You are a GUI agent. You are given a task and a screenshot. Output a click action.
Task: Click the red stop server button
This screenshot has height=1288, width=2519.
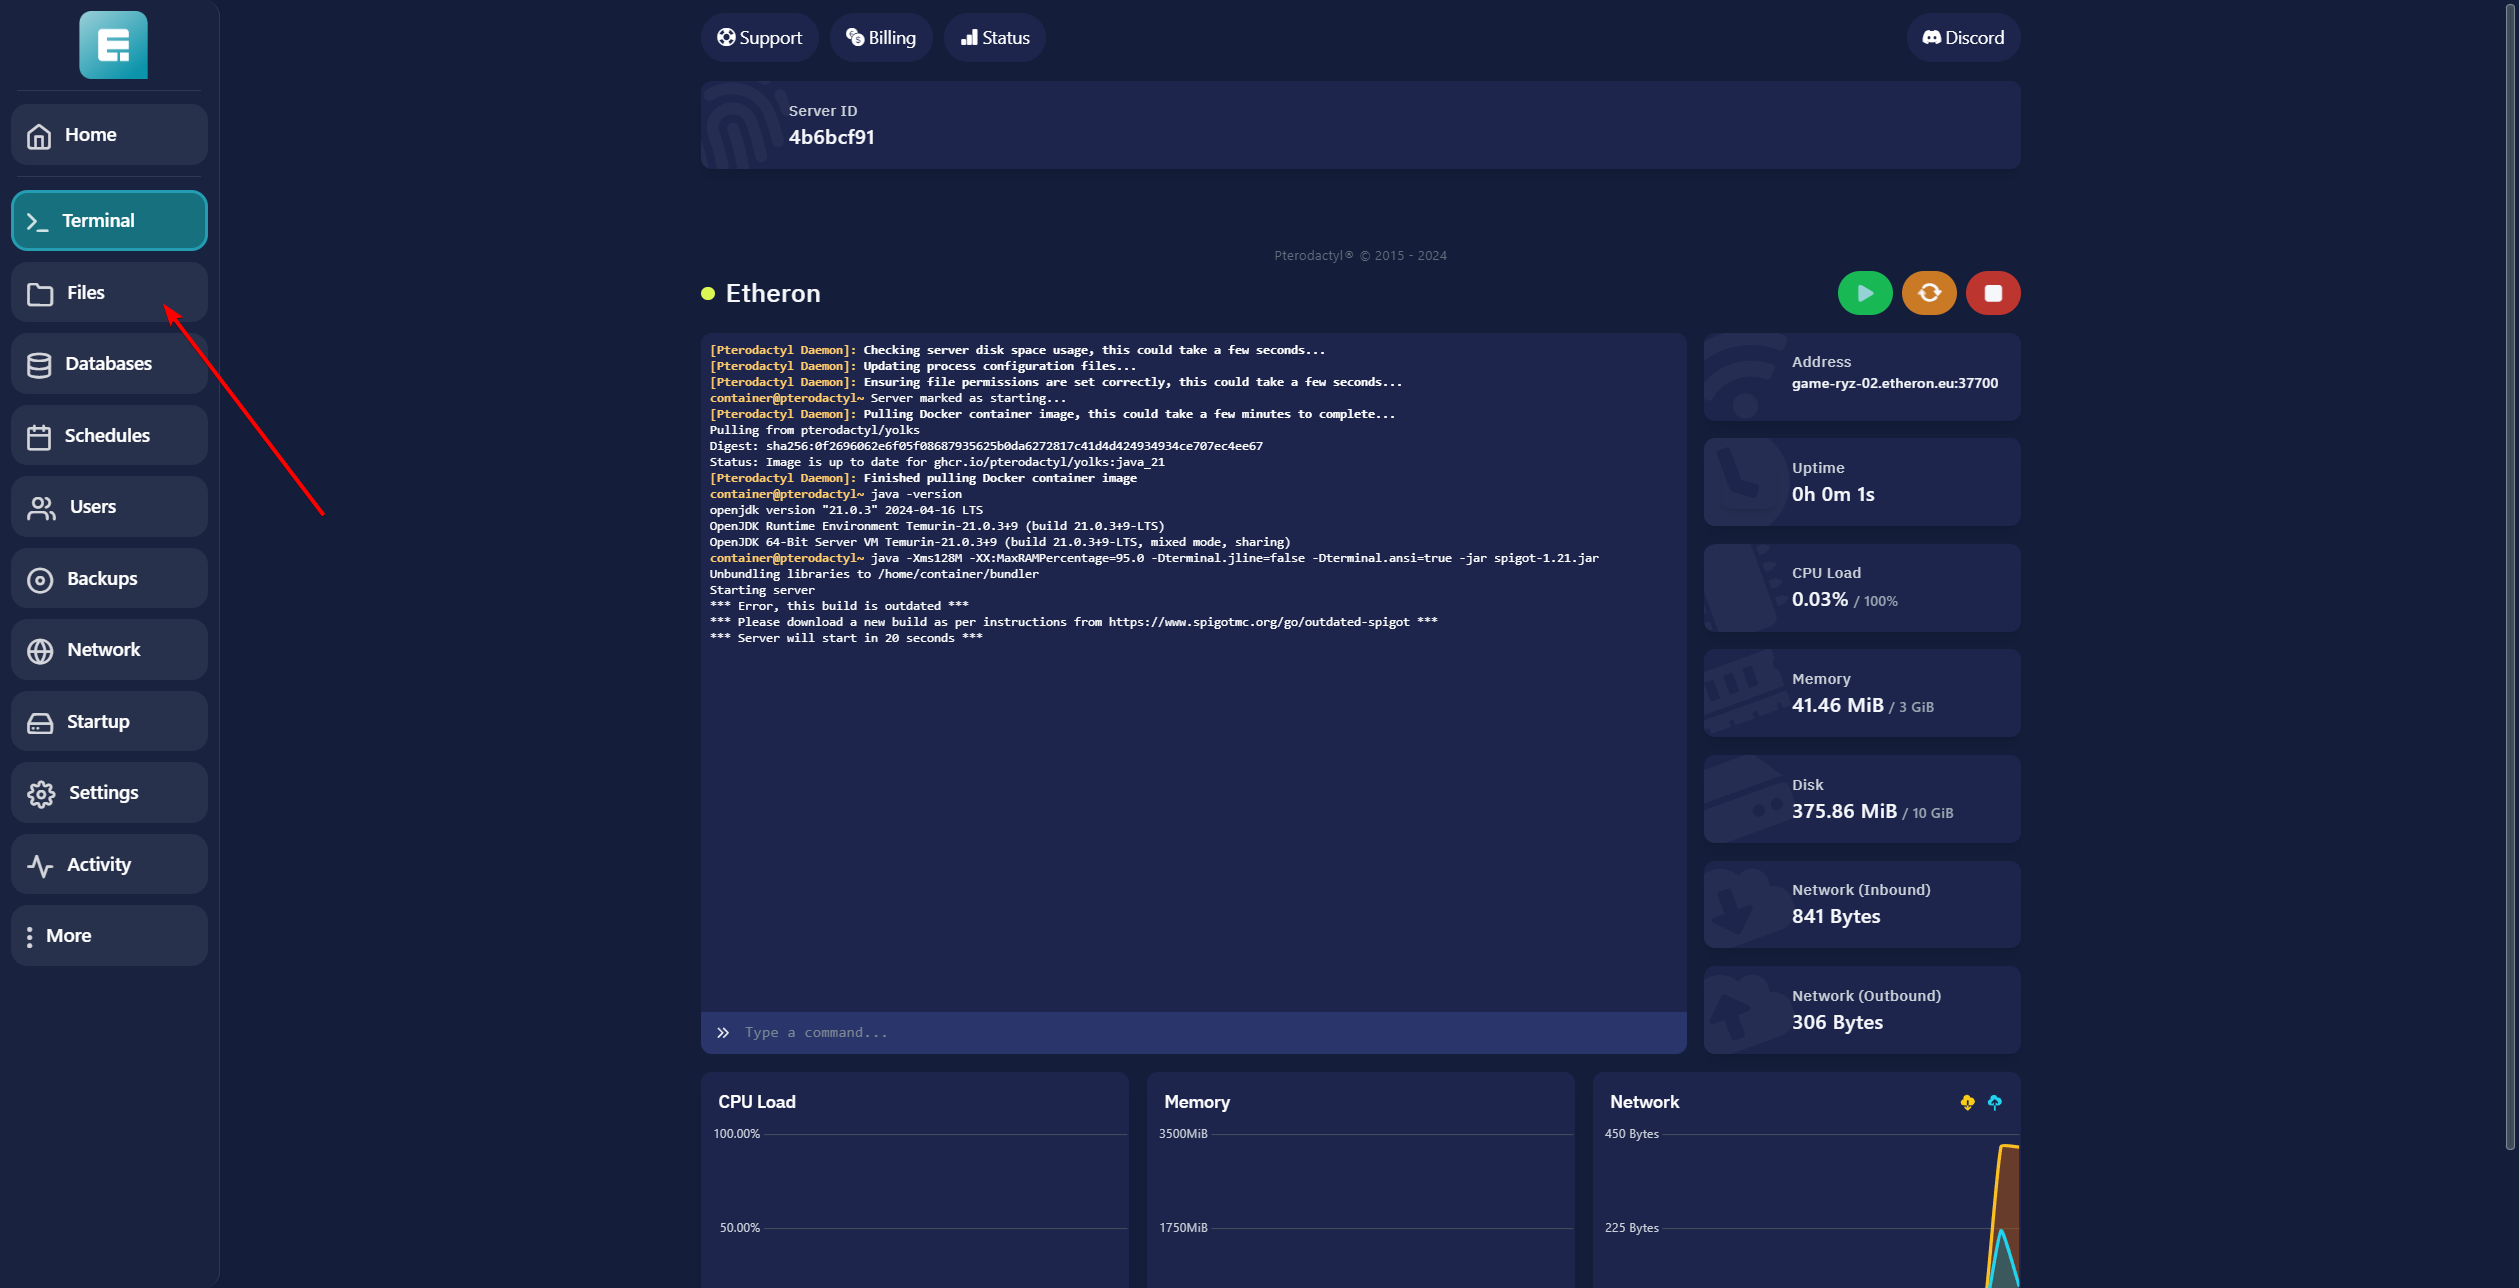click(1992, 293)
